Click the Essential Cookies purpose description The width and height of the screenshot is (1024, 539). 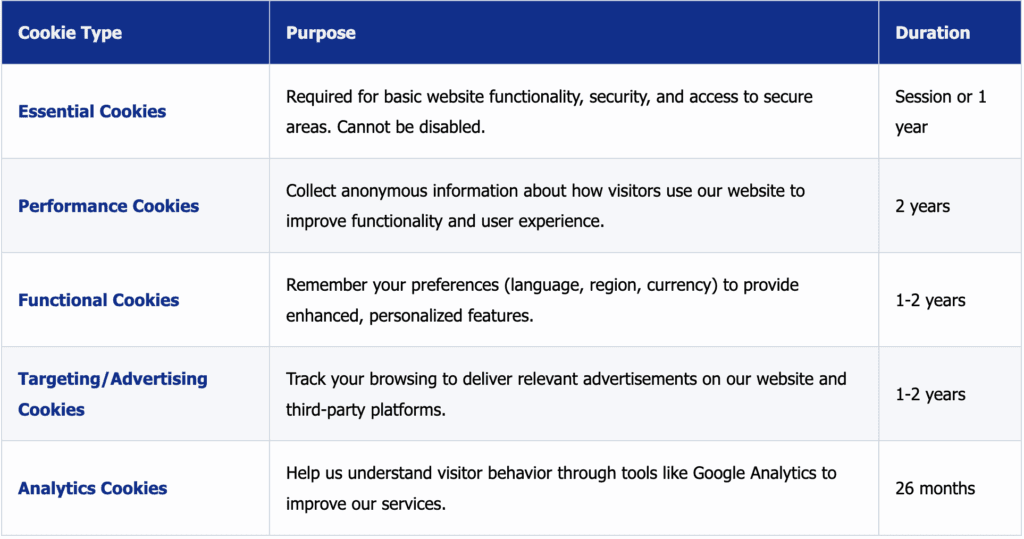pos(549,112)
